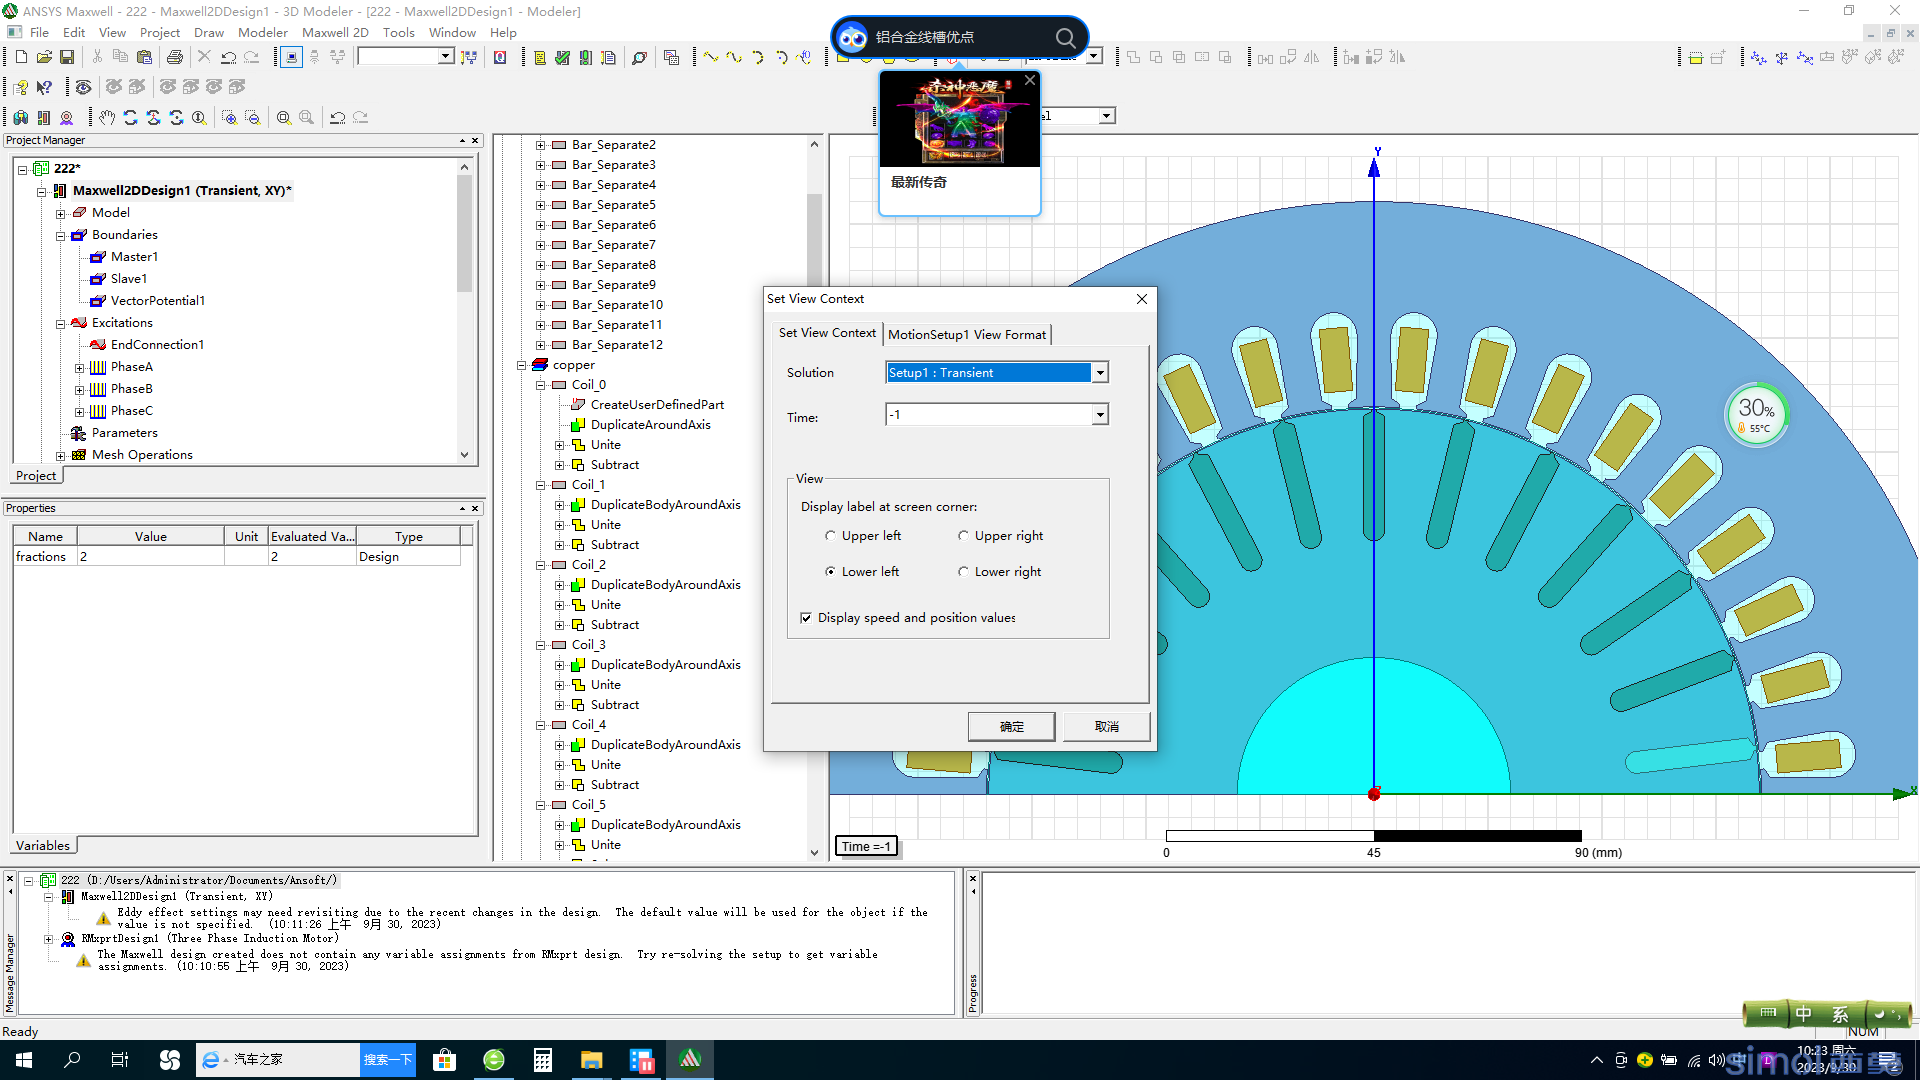Switch to MotionSetup1 View Format tab
Screen dimensions: 1920x1080
[x=967, y=335]
